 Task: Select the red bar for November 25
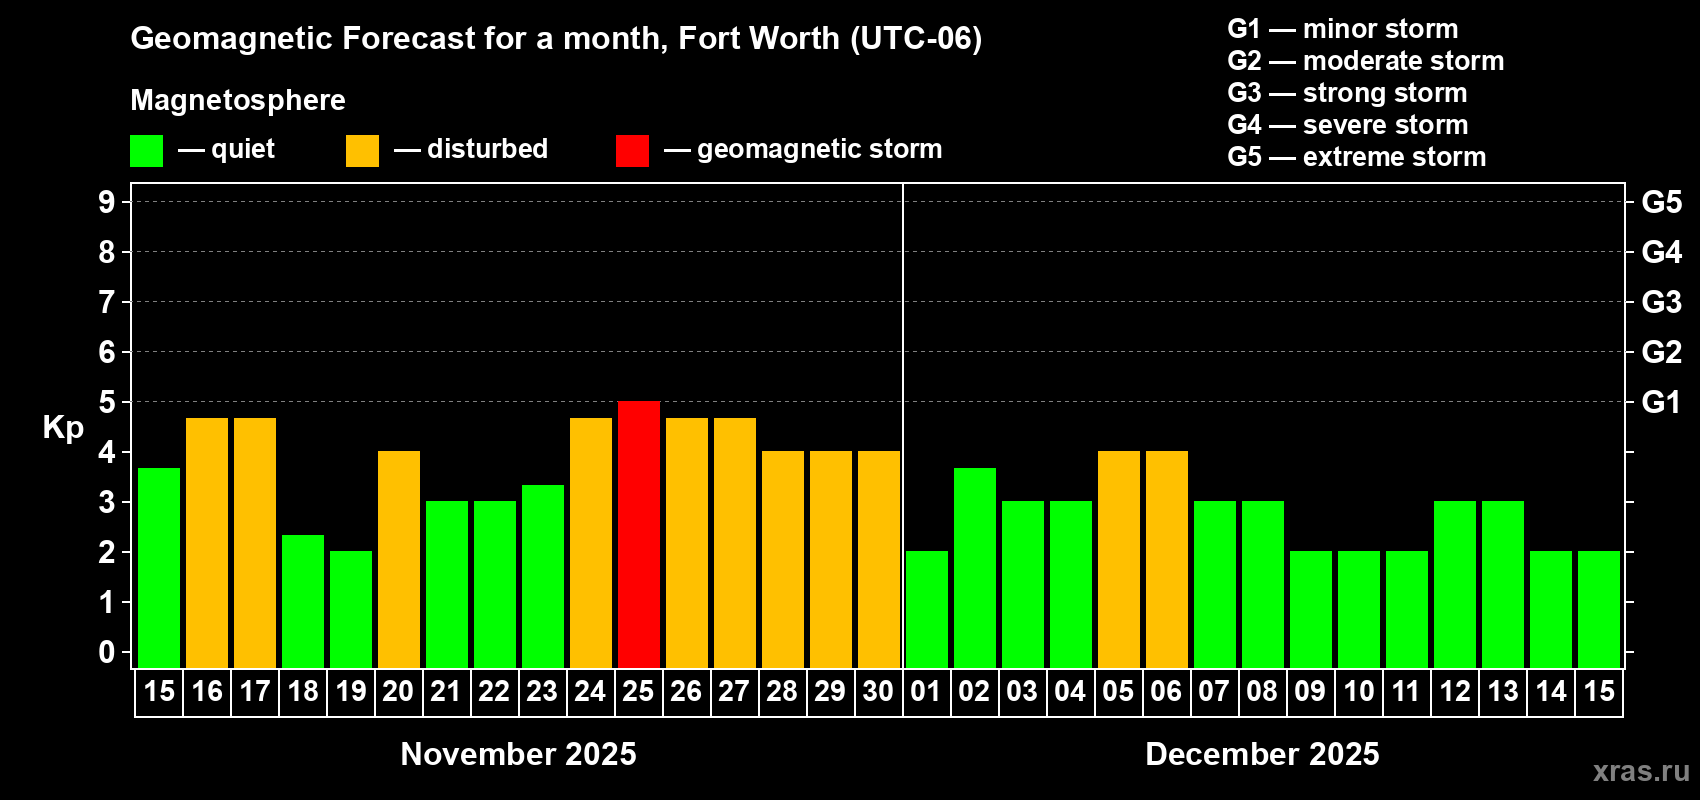tap(639, 534)
